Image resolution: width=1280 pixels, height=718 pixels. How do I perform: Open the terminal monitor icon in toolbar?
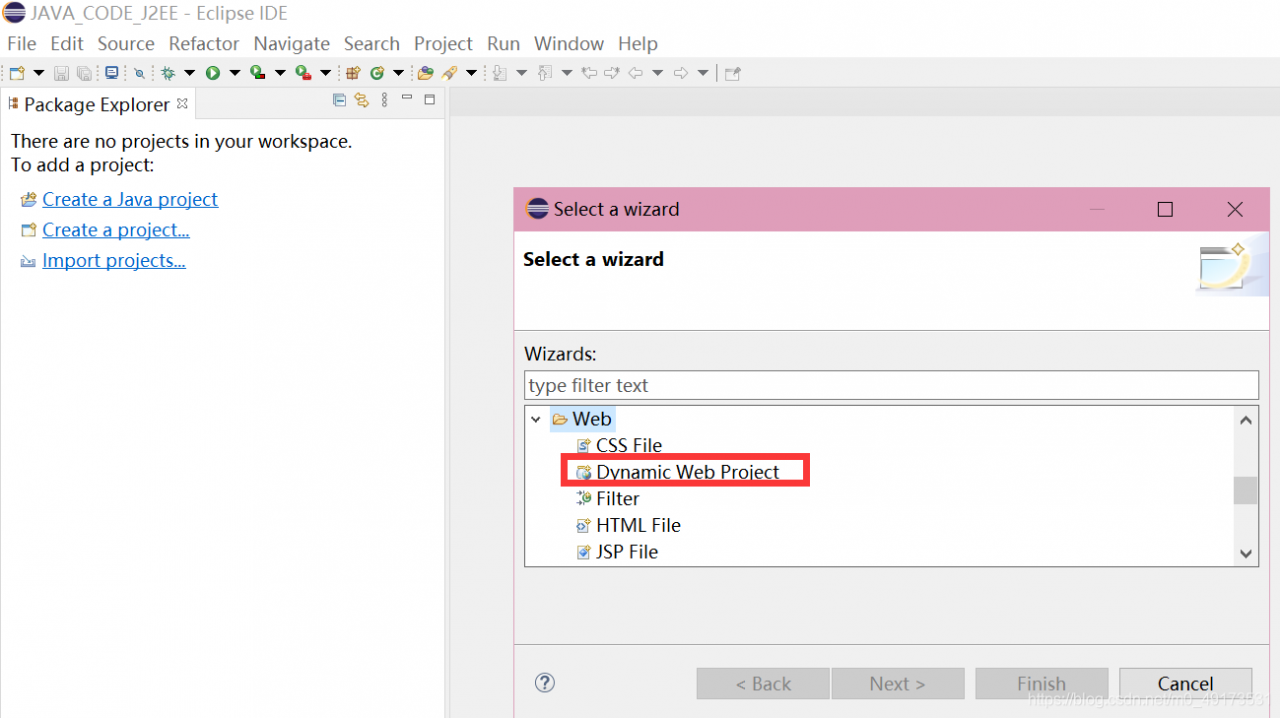click(111, 73)
